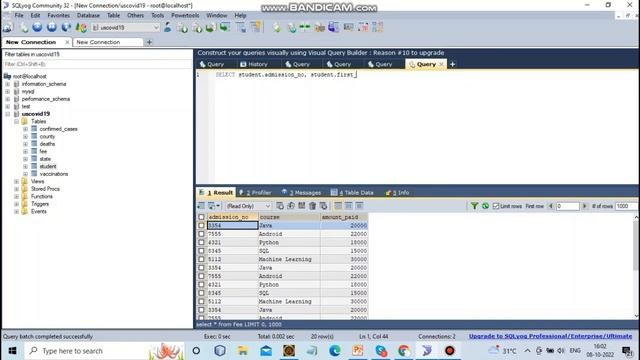Expand the performance_schema database node
640x360 pixels.
(7, 99)
